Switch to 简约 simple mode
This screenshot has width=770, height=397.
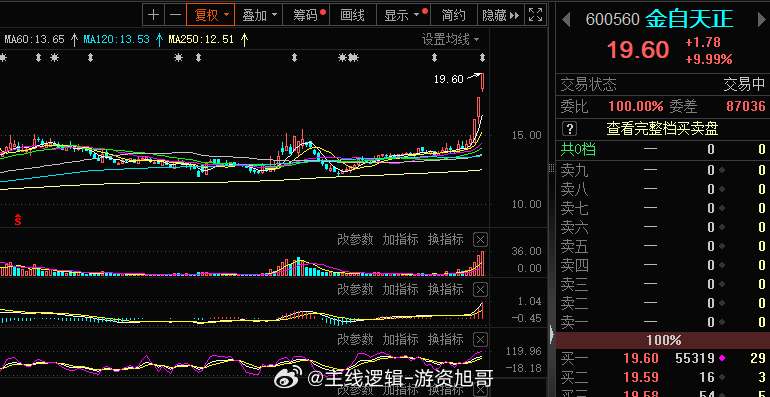pyautogui.click(x=453, y=15)
